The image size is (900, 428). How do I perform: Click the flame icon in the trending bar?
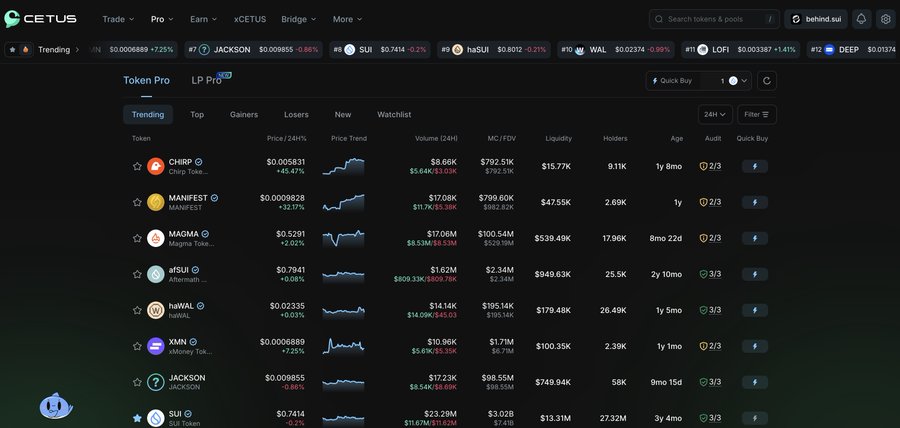point(25,50)
